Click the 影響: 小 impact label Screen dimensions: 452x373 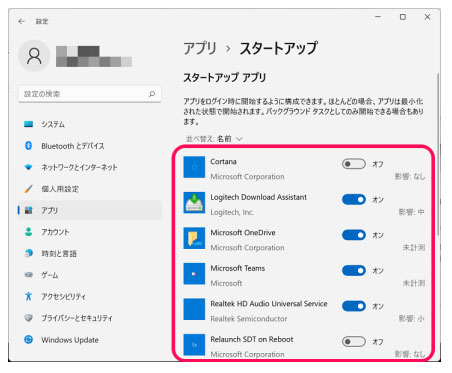tap(412, 319)
